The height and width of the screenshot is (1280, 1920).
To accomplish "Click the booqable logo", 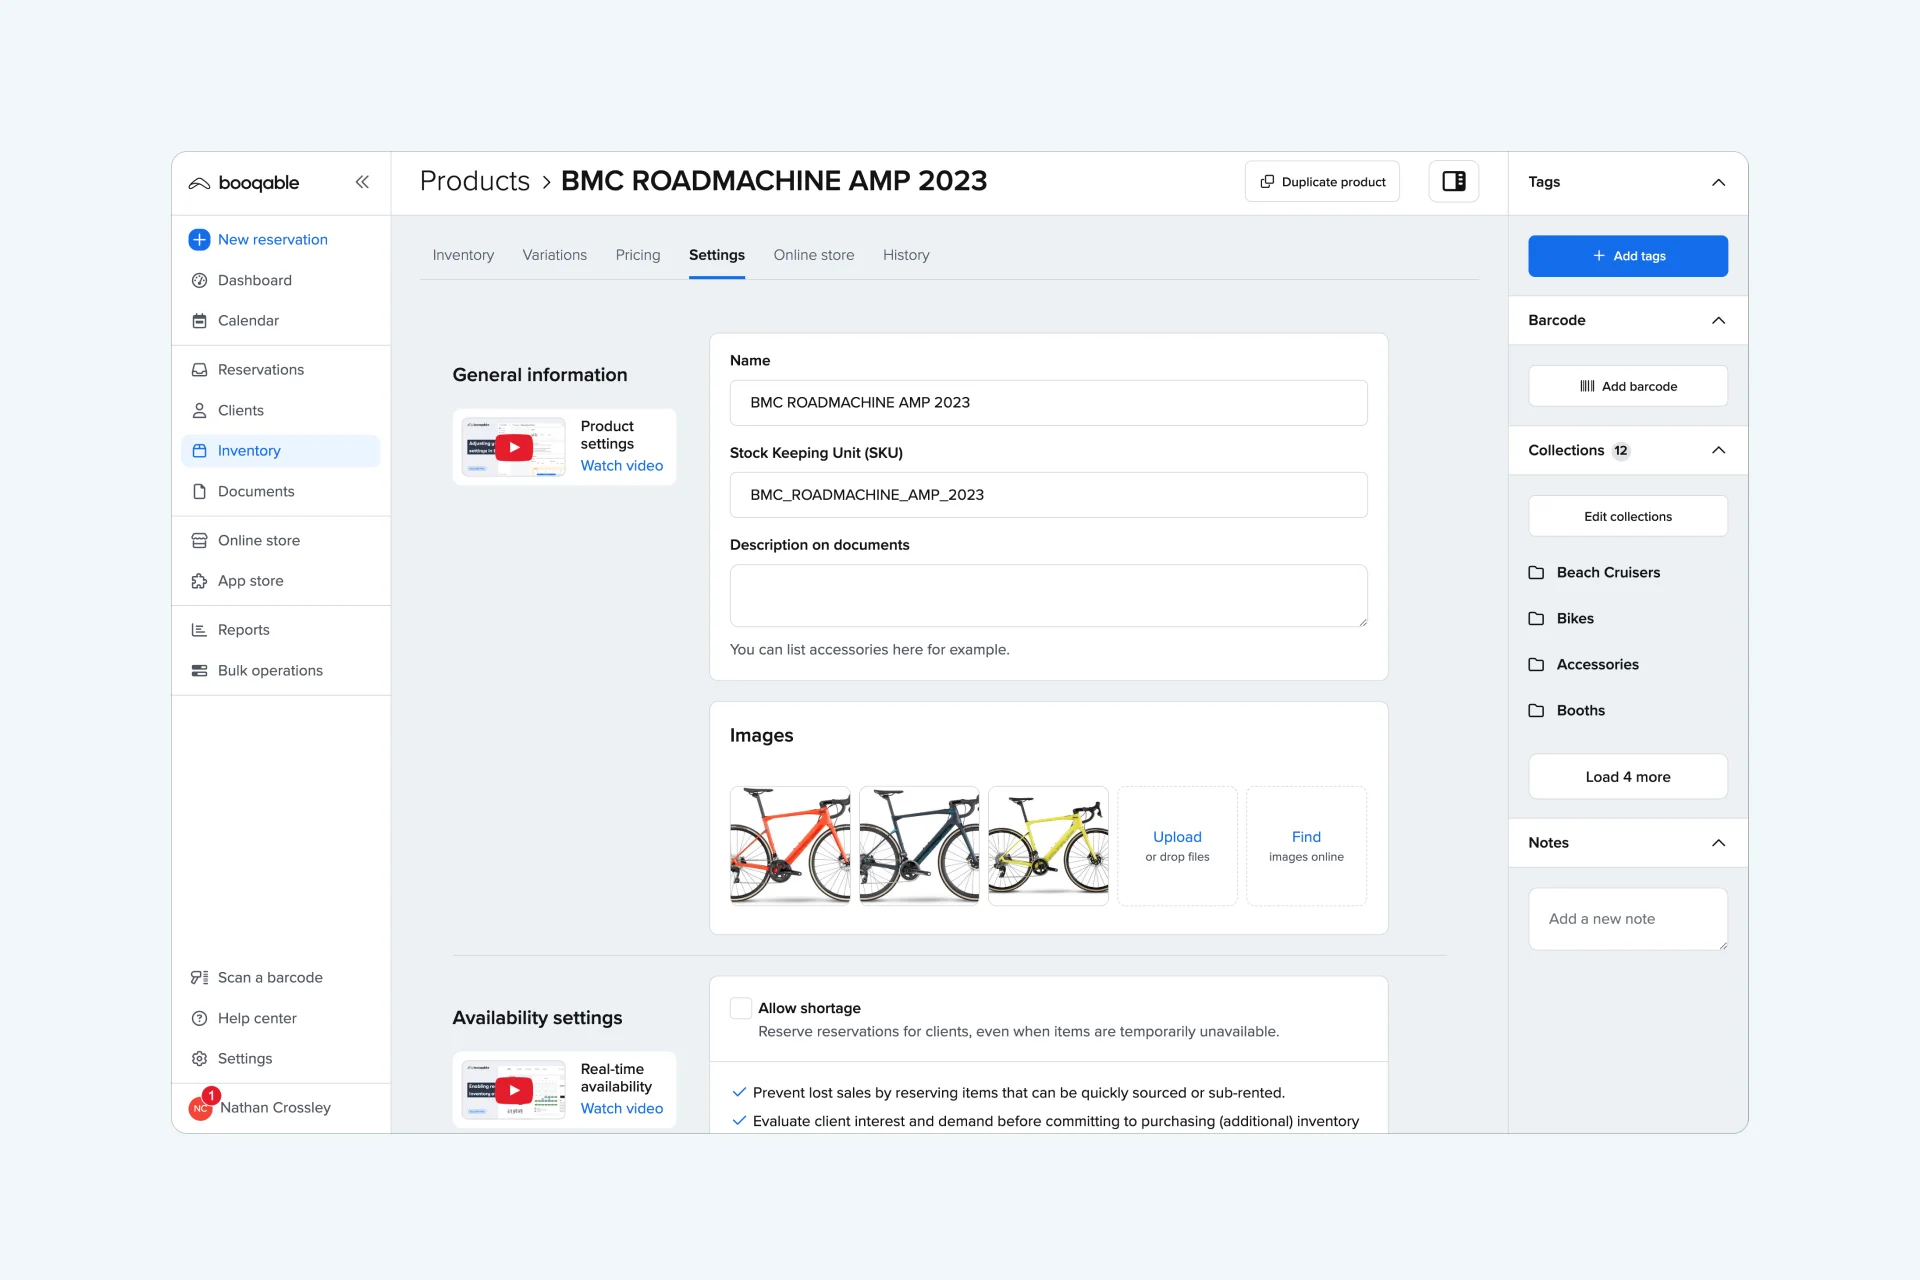I will [x=244, y=183].
